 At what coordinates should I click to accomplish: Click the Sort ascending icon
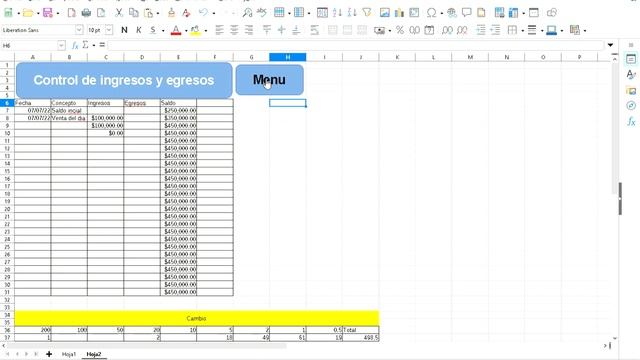pyautogui.click(x=337, y=13)
